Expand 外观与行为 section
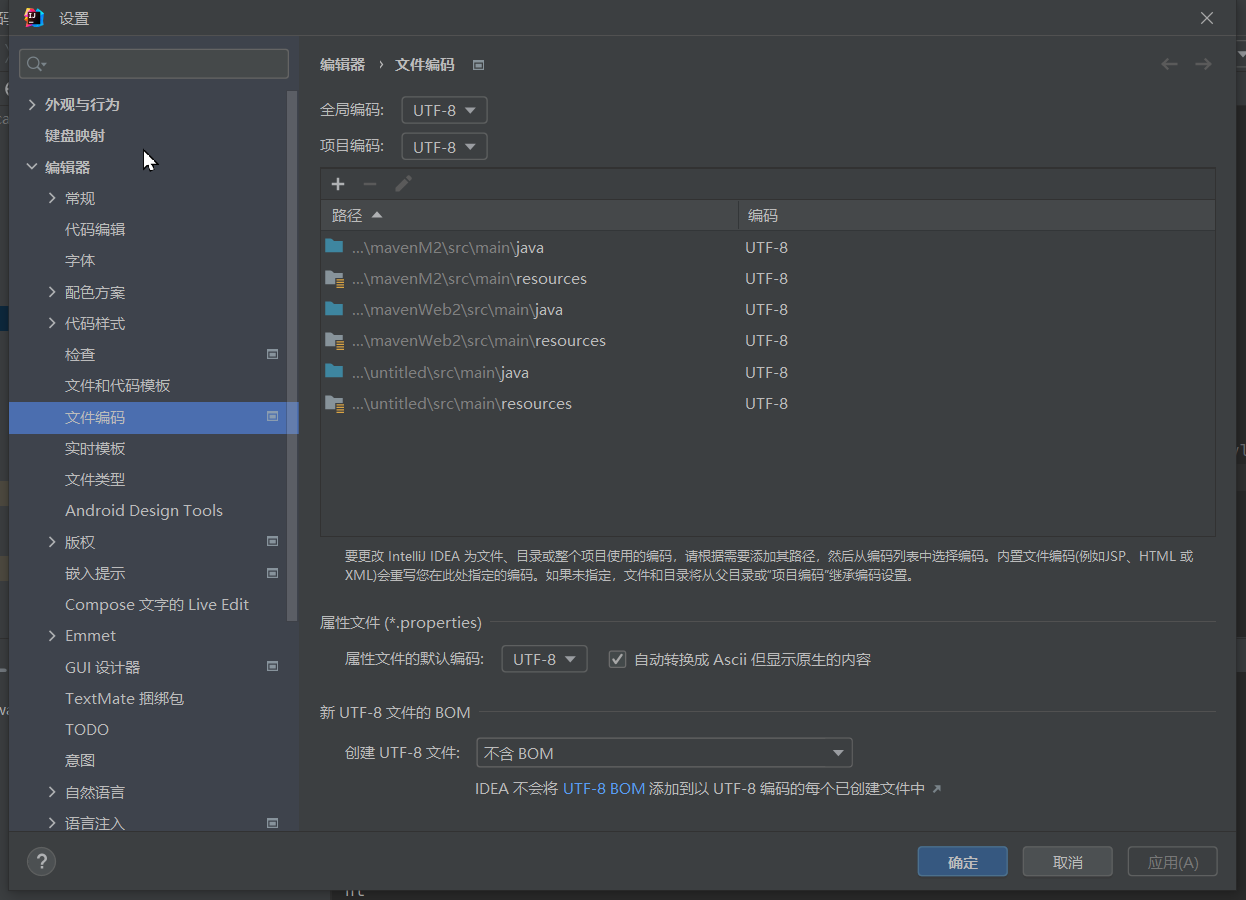This screenshot has width=1246, height=900. pos(32,104)
